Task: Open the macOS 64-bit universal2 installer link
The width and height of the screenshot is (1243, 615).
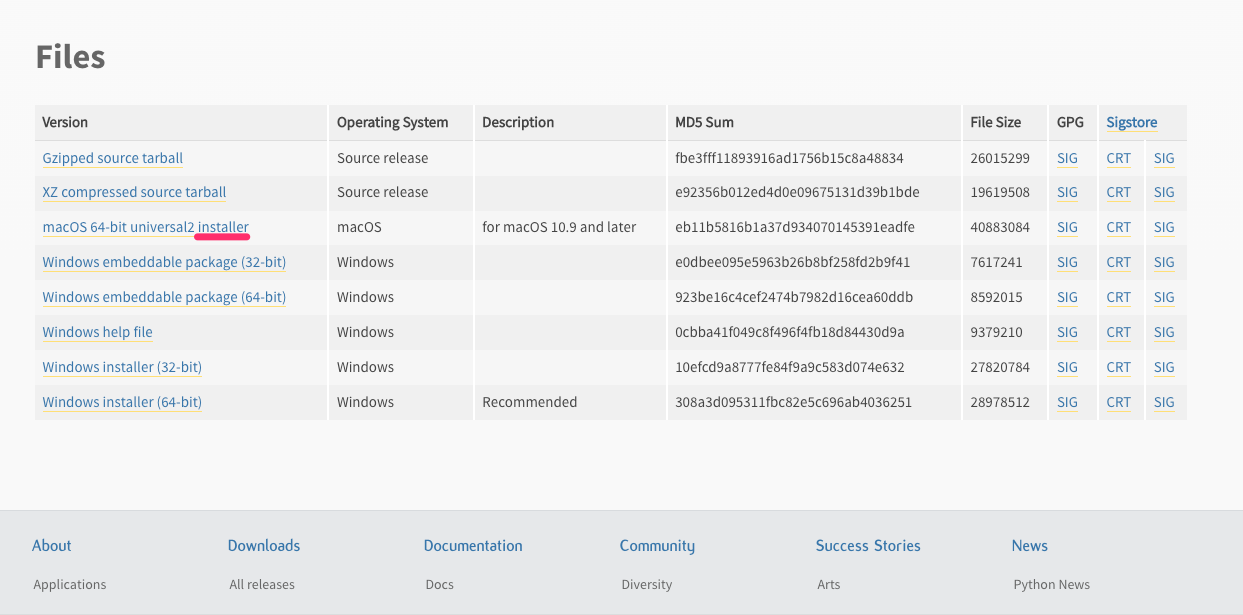Action: click(x=146, y=227)
